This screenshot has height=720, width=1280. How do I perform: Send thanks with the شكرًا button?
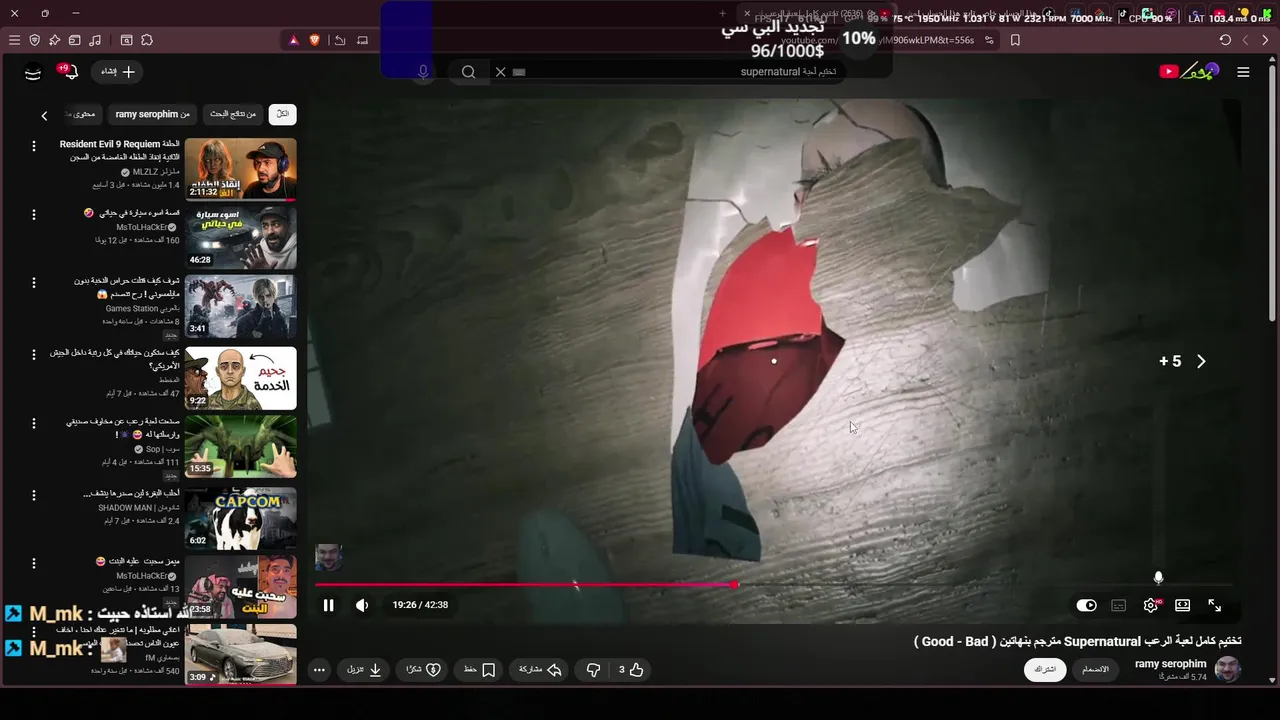(x=423, y=670)
